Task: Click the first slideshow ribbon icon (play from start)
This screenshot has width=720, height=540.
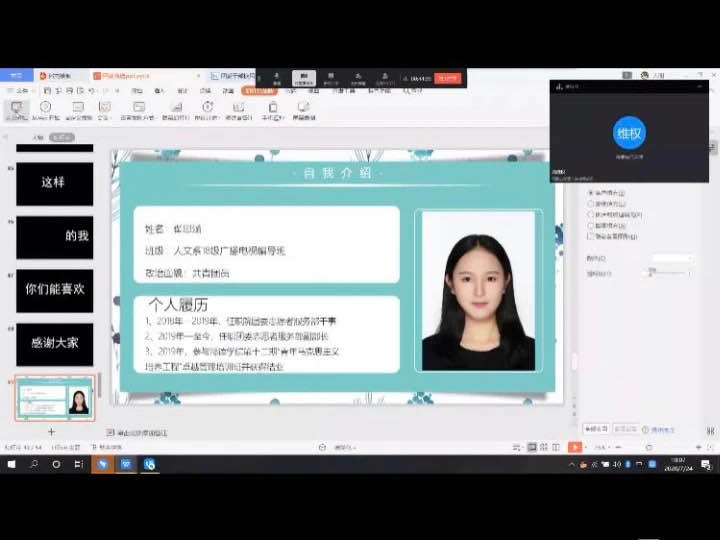Action: point(17,108)
